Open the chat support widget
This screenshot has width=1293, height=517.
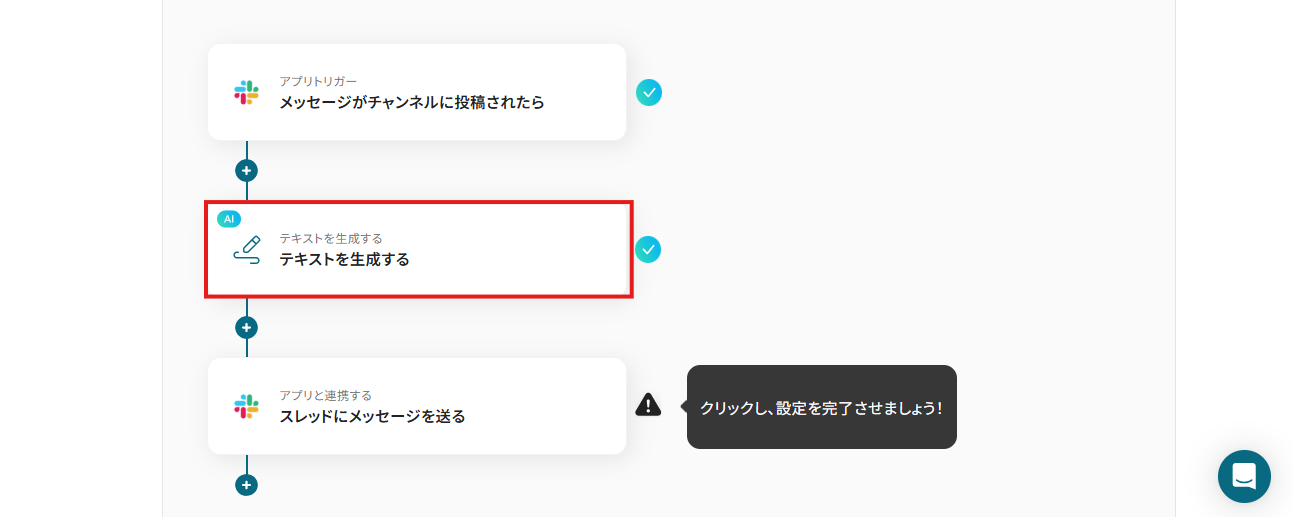coord(1244,476)
